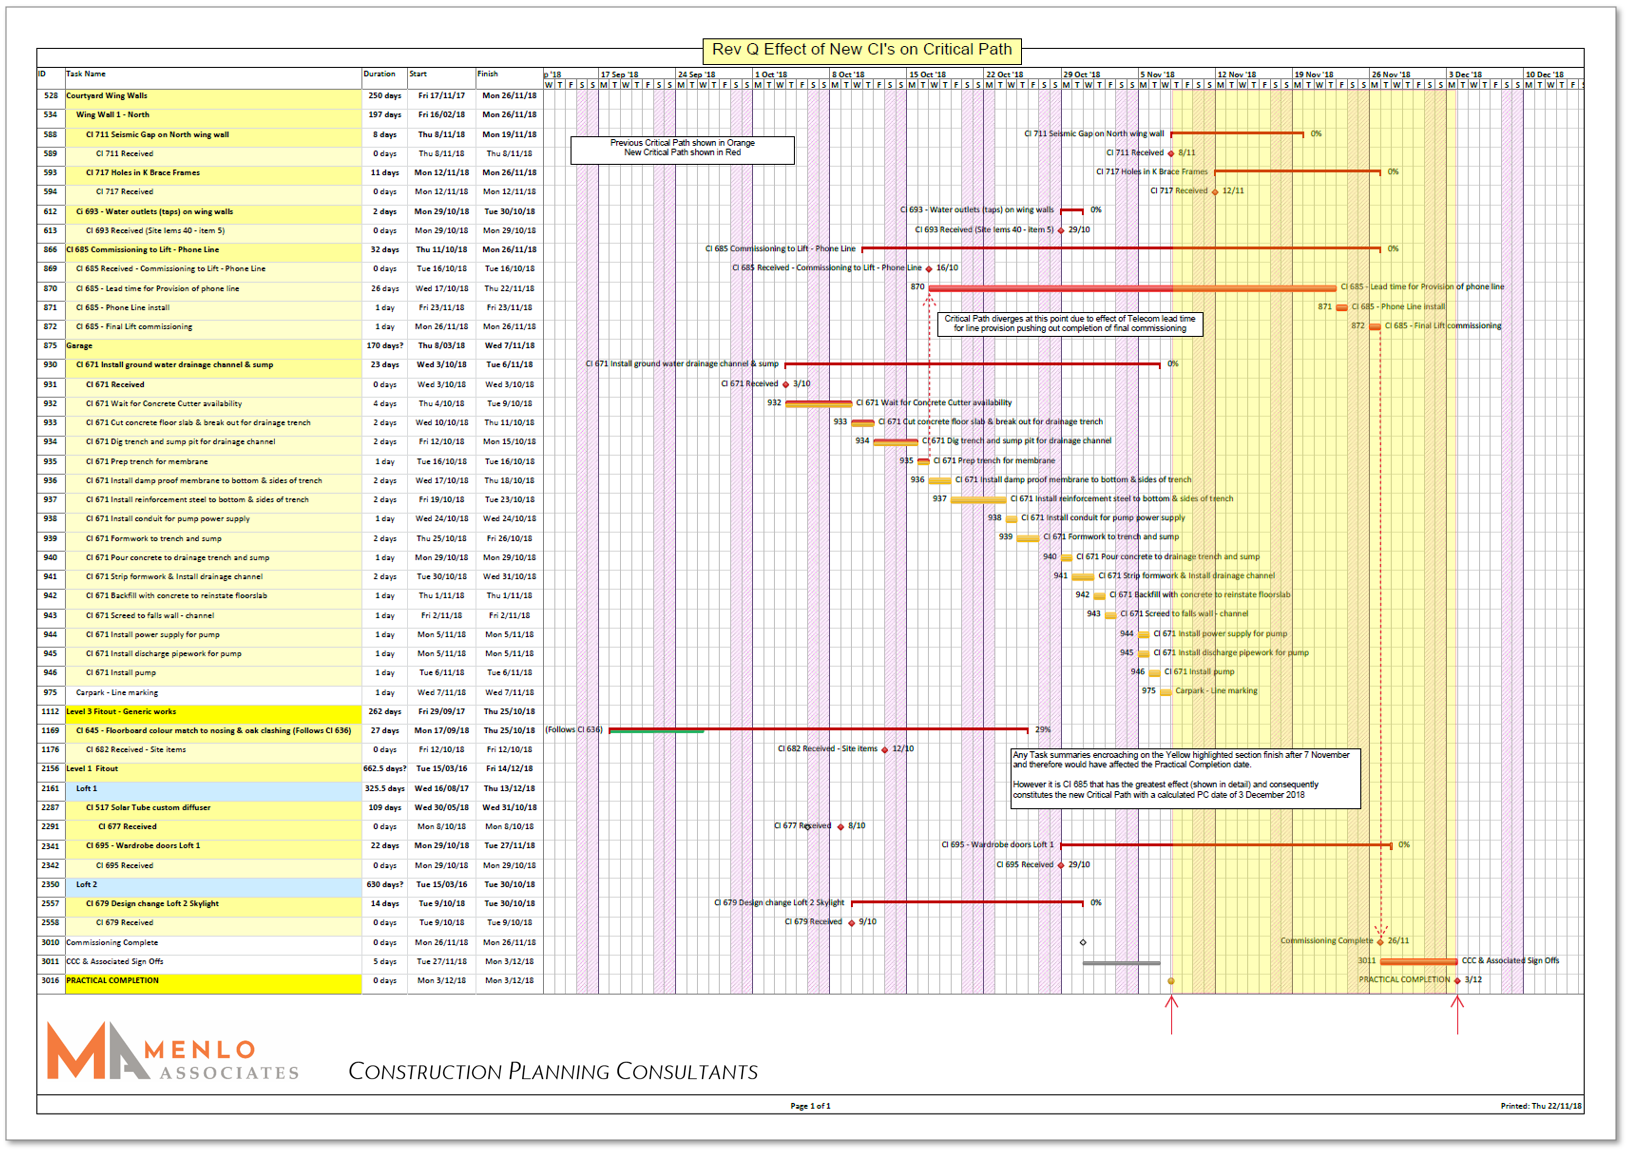Select CI 717 Holes in K Brace Frames table row
Viewport: 1627px width, 1151px height.
[290, 173]
